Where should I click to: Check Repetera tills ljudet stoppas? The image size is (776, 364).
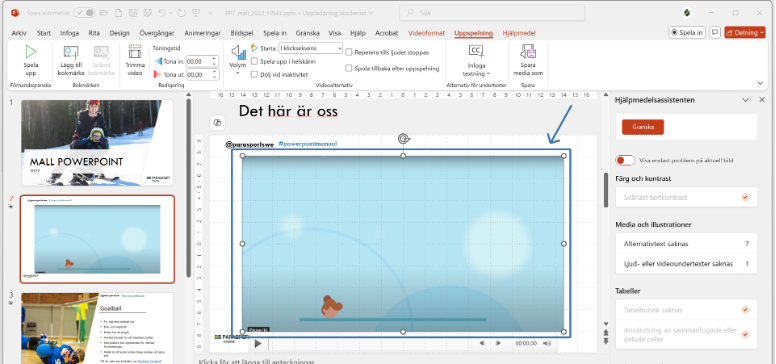coord(349,52)
